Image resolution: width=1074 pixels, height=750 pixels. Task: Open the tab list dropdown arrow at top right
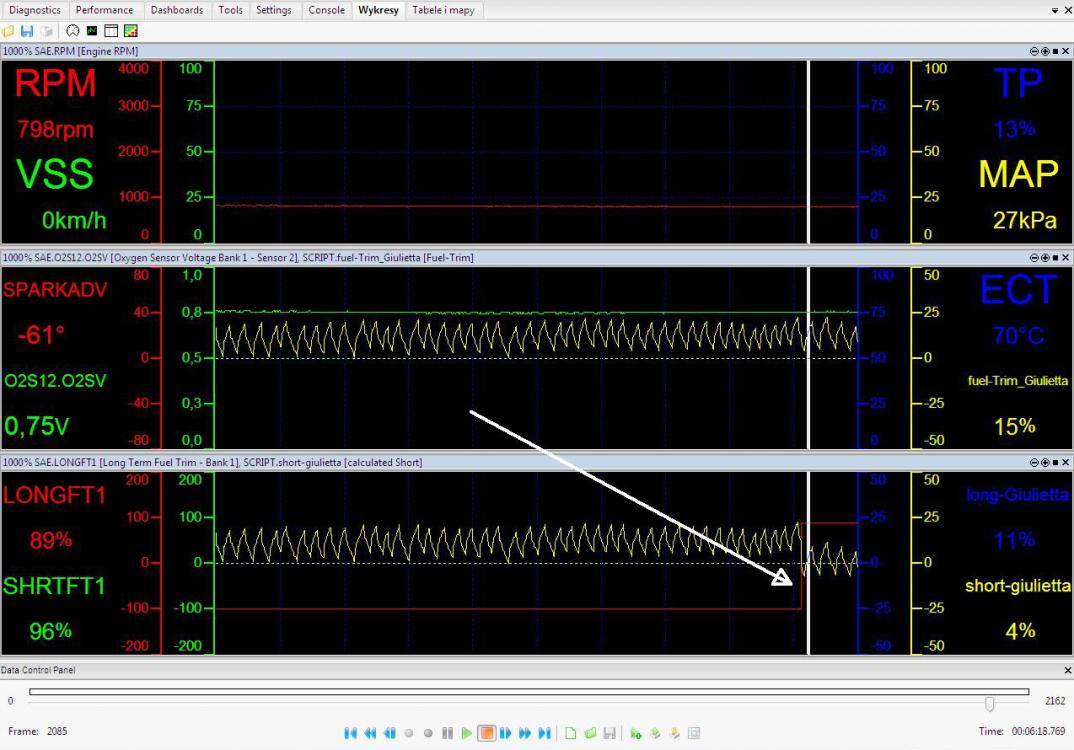[1055, 11]
